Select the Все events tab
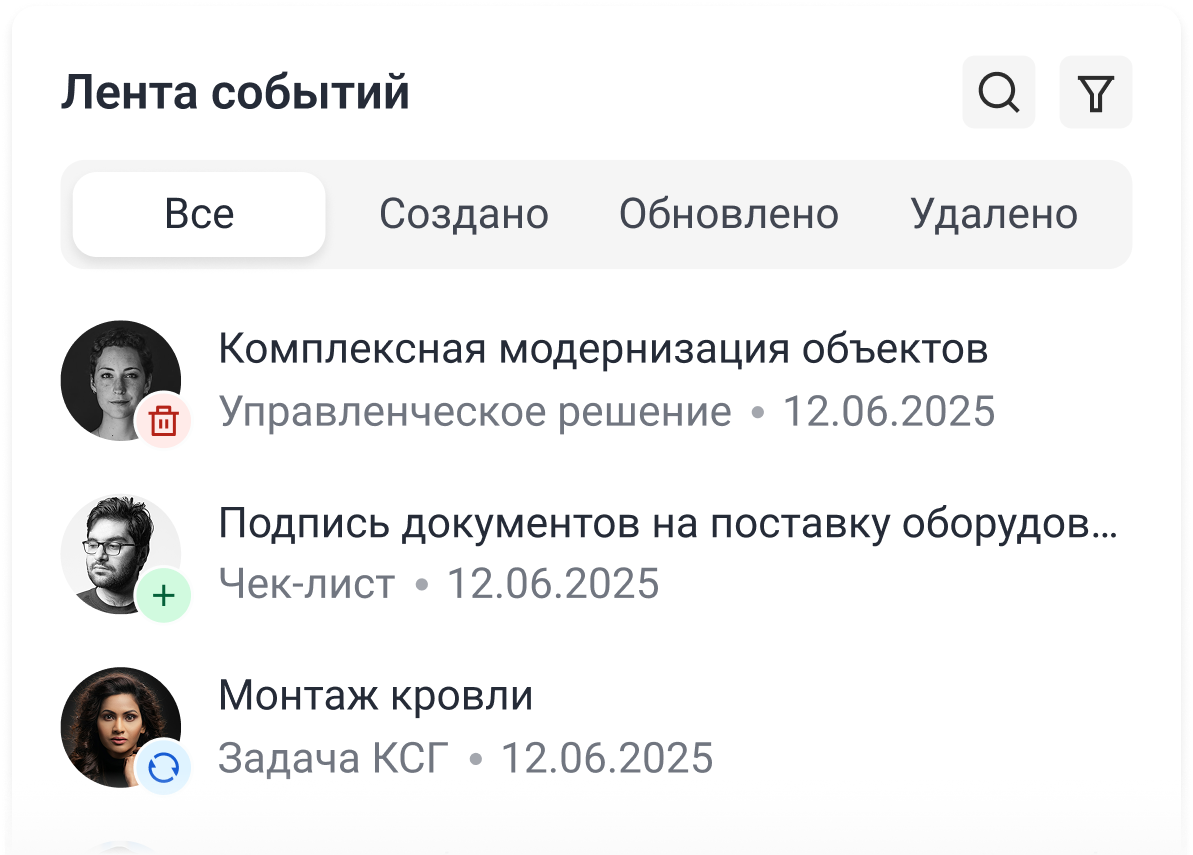The height and width of the screenshot is (855, 1193). tap(198, 213)
